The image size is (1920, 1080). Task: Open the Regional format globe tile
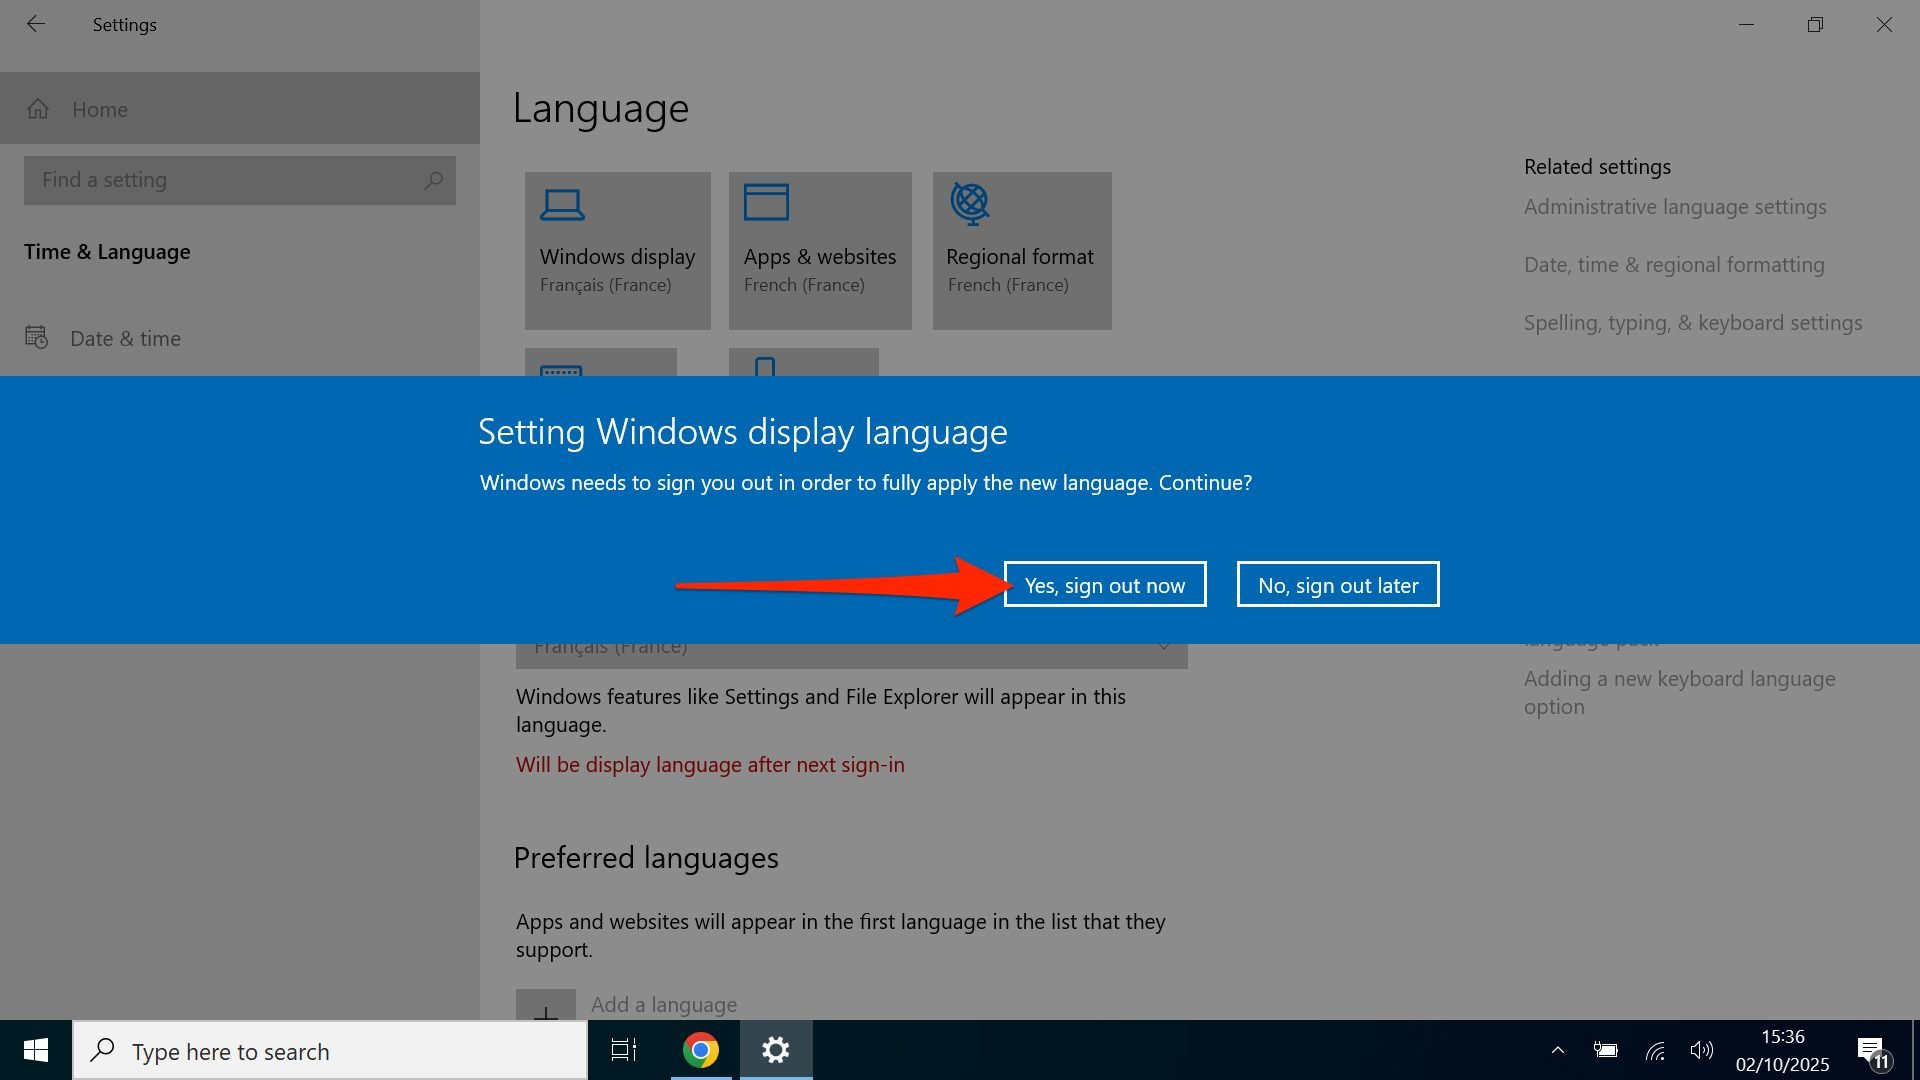(x=1021, y=250)
